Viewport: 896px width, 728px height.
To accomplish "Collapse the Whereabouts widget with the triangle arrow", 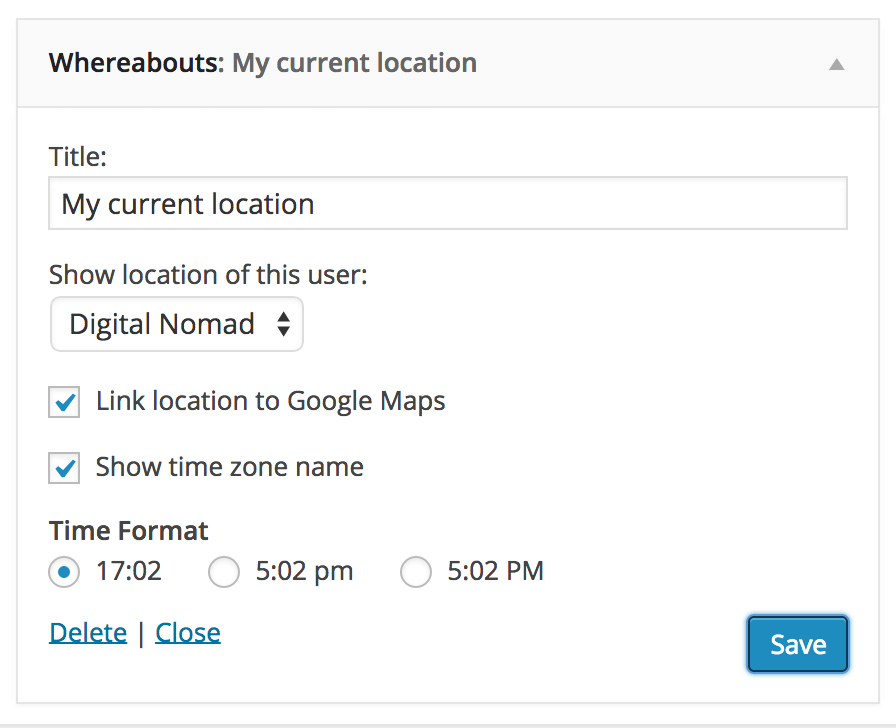I will coord(836,65).
